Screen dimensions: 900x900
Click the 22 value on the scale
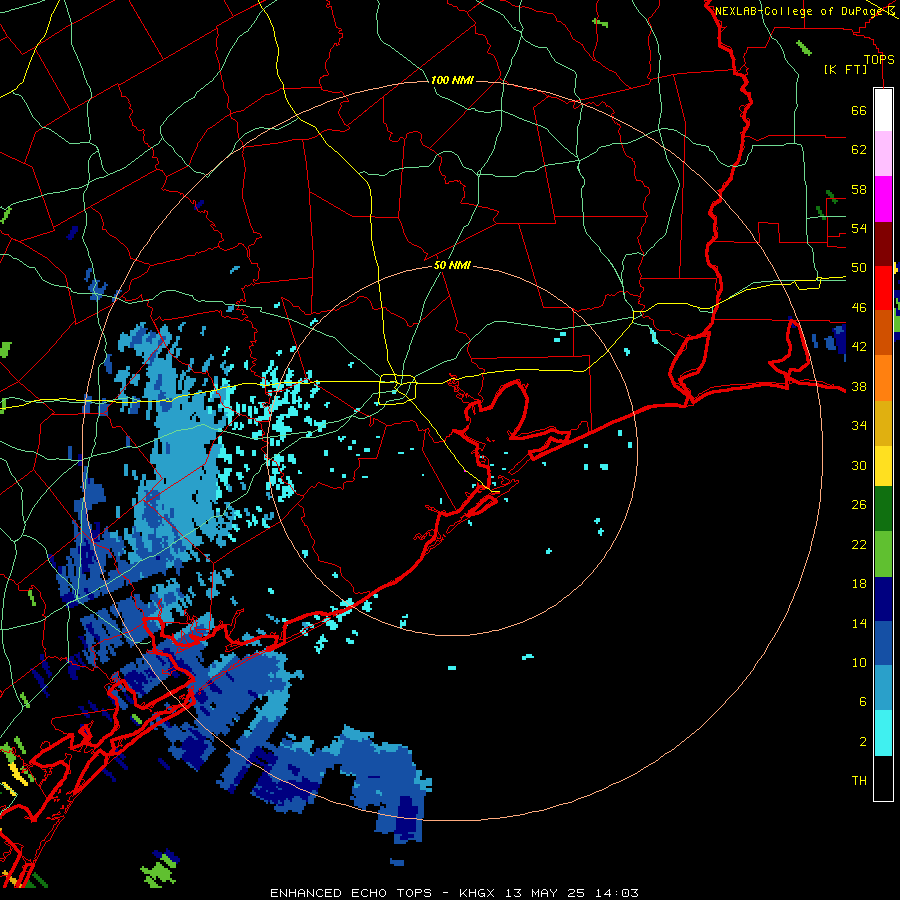click(859, 544)
